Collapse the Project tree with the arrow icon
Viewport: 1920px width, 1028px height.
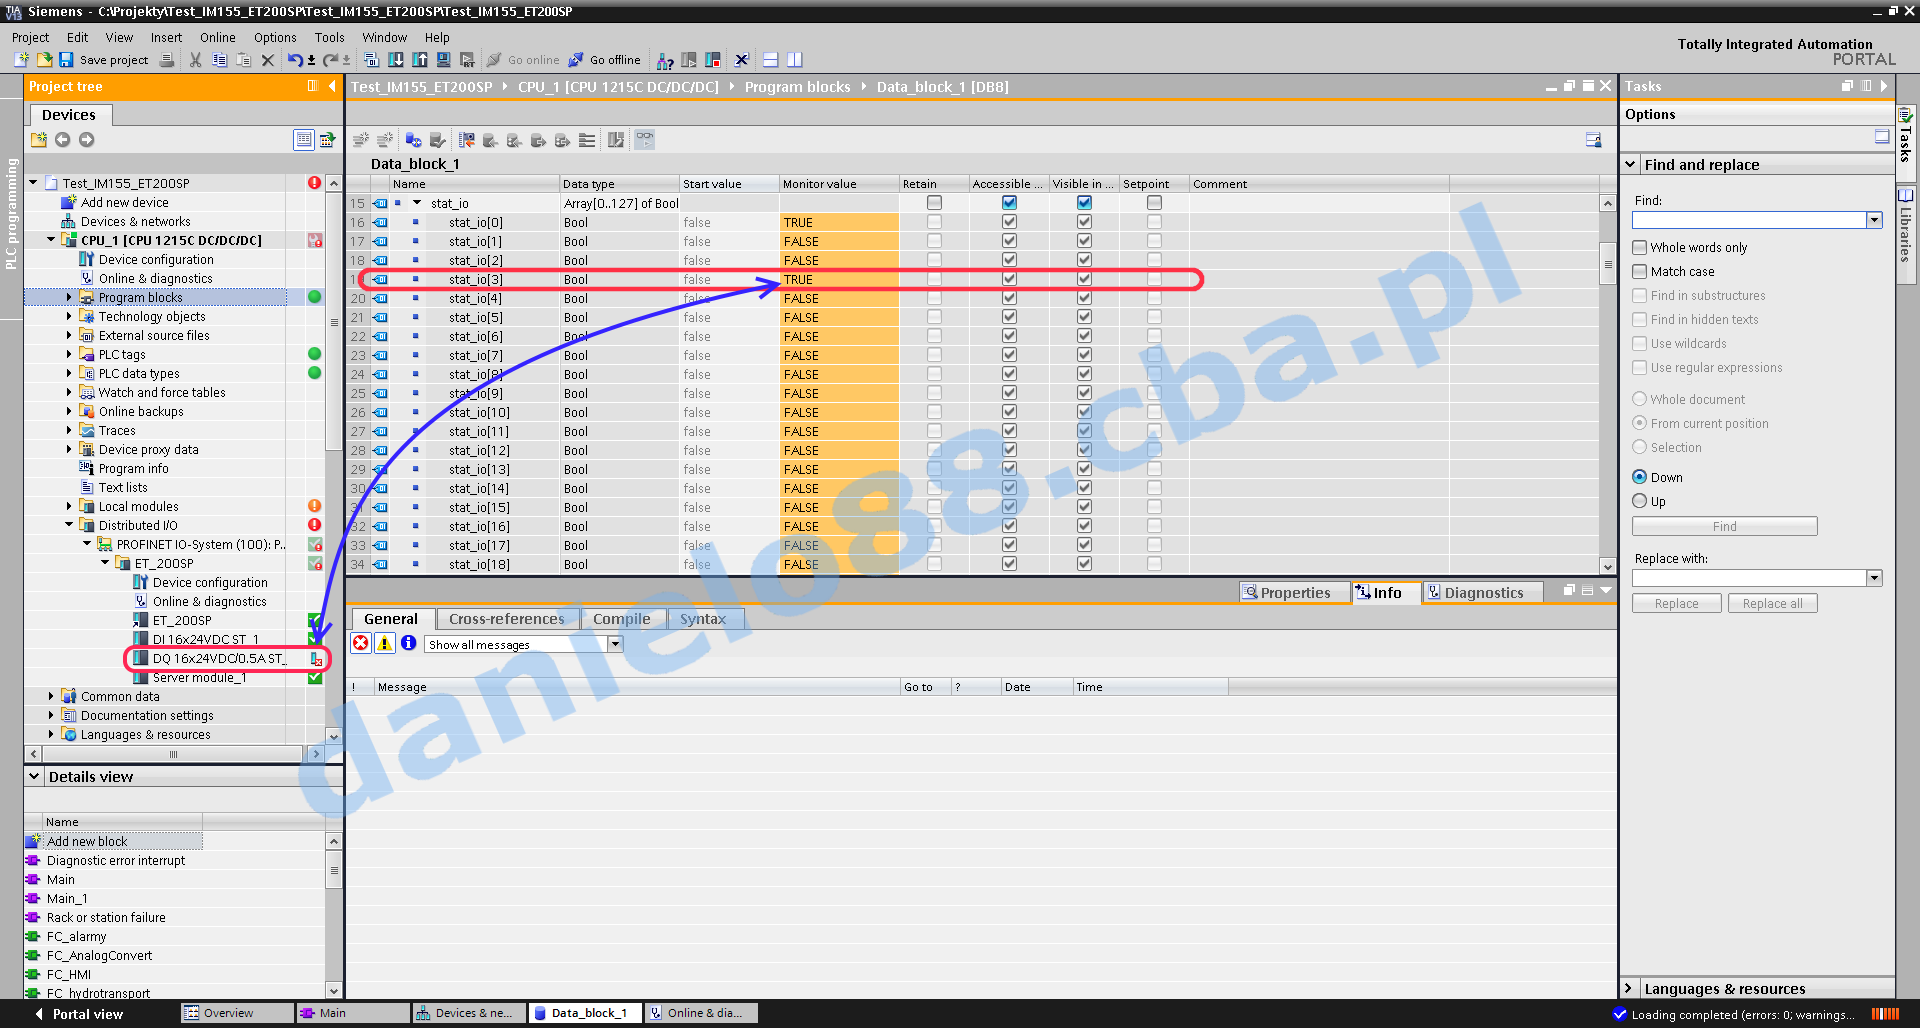pyautogui.click(x=332, y=86)
